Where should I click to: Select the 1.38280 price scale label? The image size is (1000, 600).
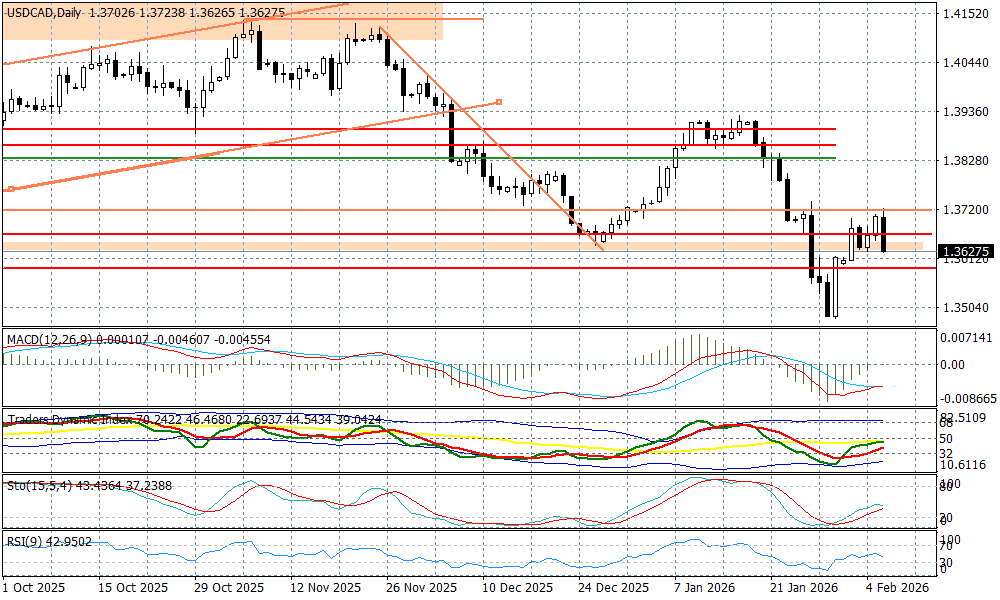click(x=965, y=160)
